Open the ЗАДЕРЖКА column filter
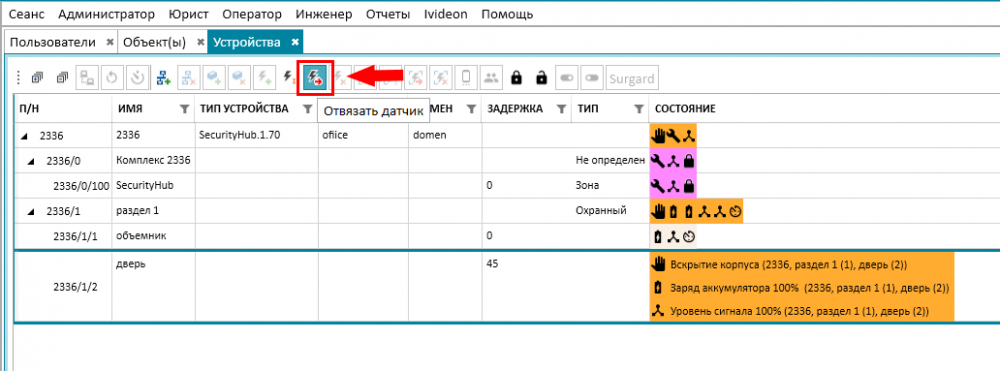Screen dimensions: 1000x371 [x=561, y=110]
